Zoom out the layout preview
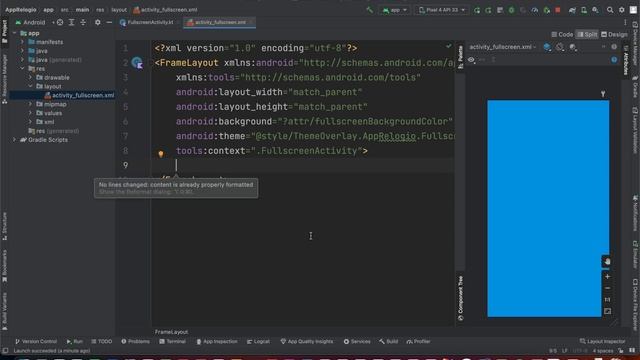This screenshot has height=360, width=640. [607, 288]
